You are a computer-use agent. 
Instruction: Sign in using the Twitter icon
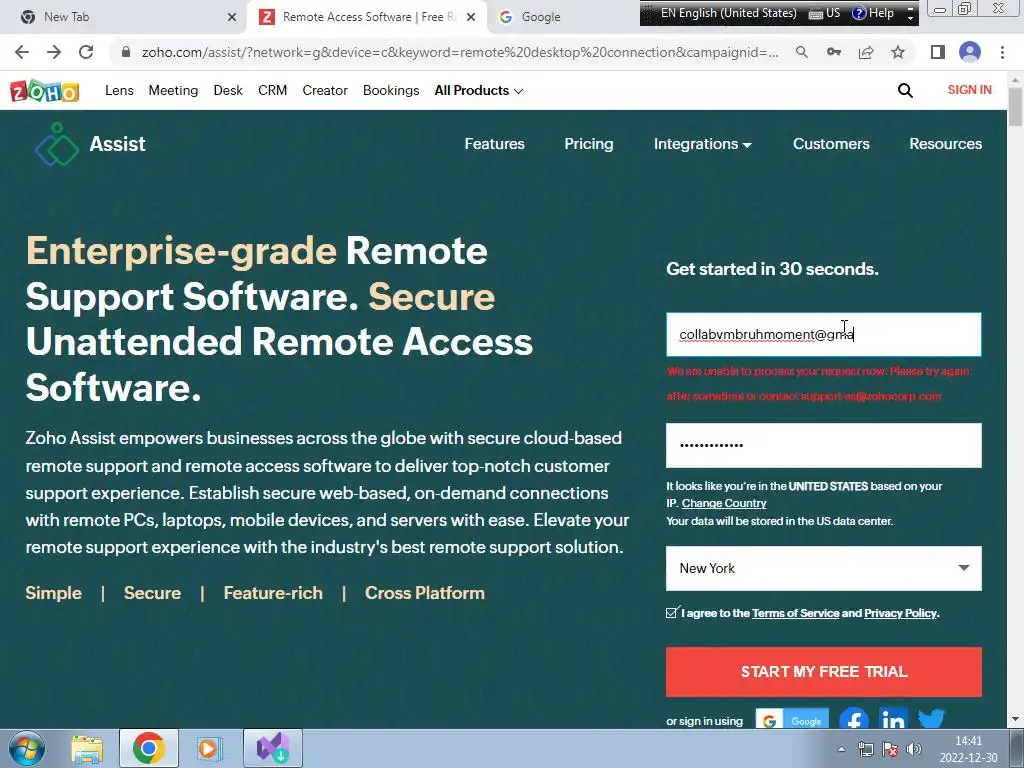click(931, 718)
